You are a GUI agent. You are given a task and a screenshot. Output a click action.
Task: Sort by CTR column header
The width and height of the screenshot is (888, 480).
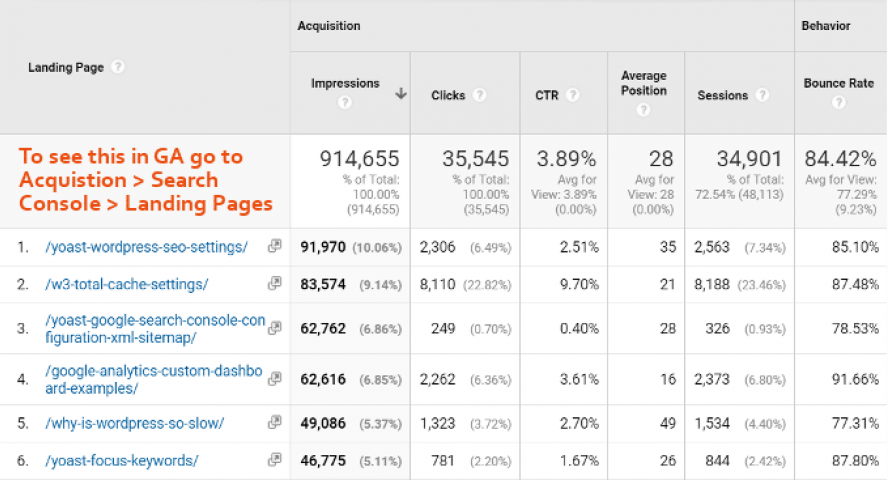coord(547,95)
